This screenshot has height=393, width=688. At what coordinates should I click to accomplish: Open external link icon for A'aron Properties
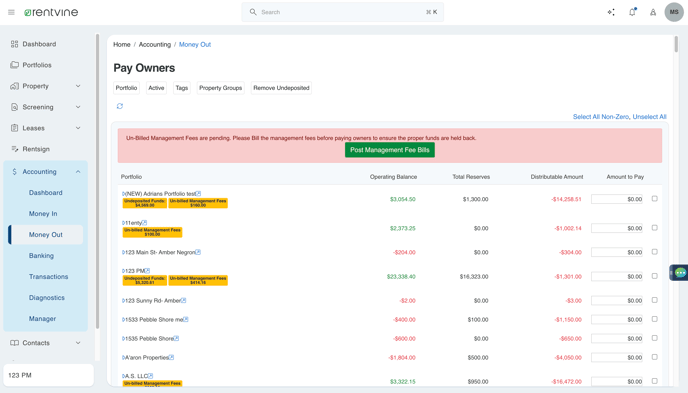tap(172, 357)
